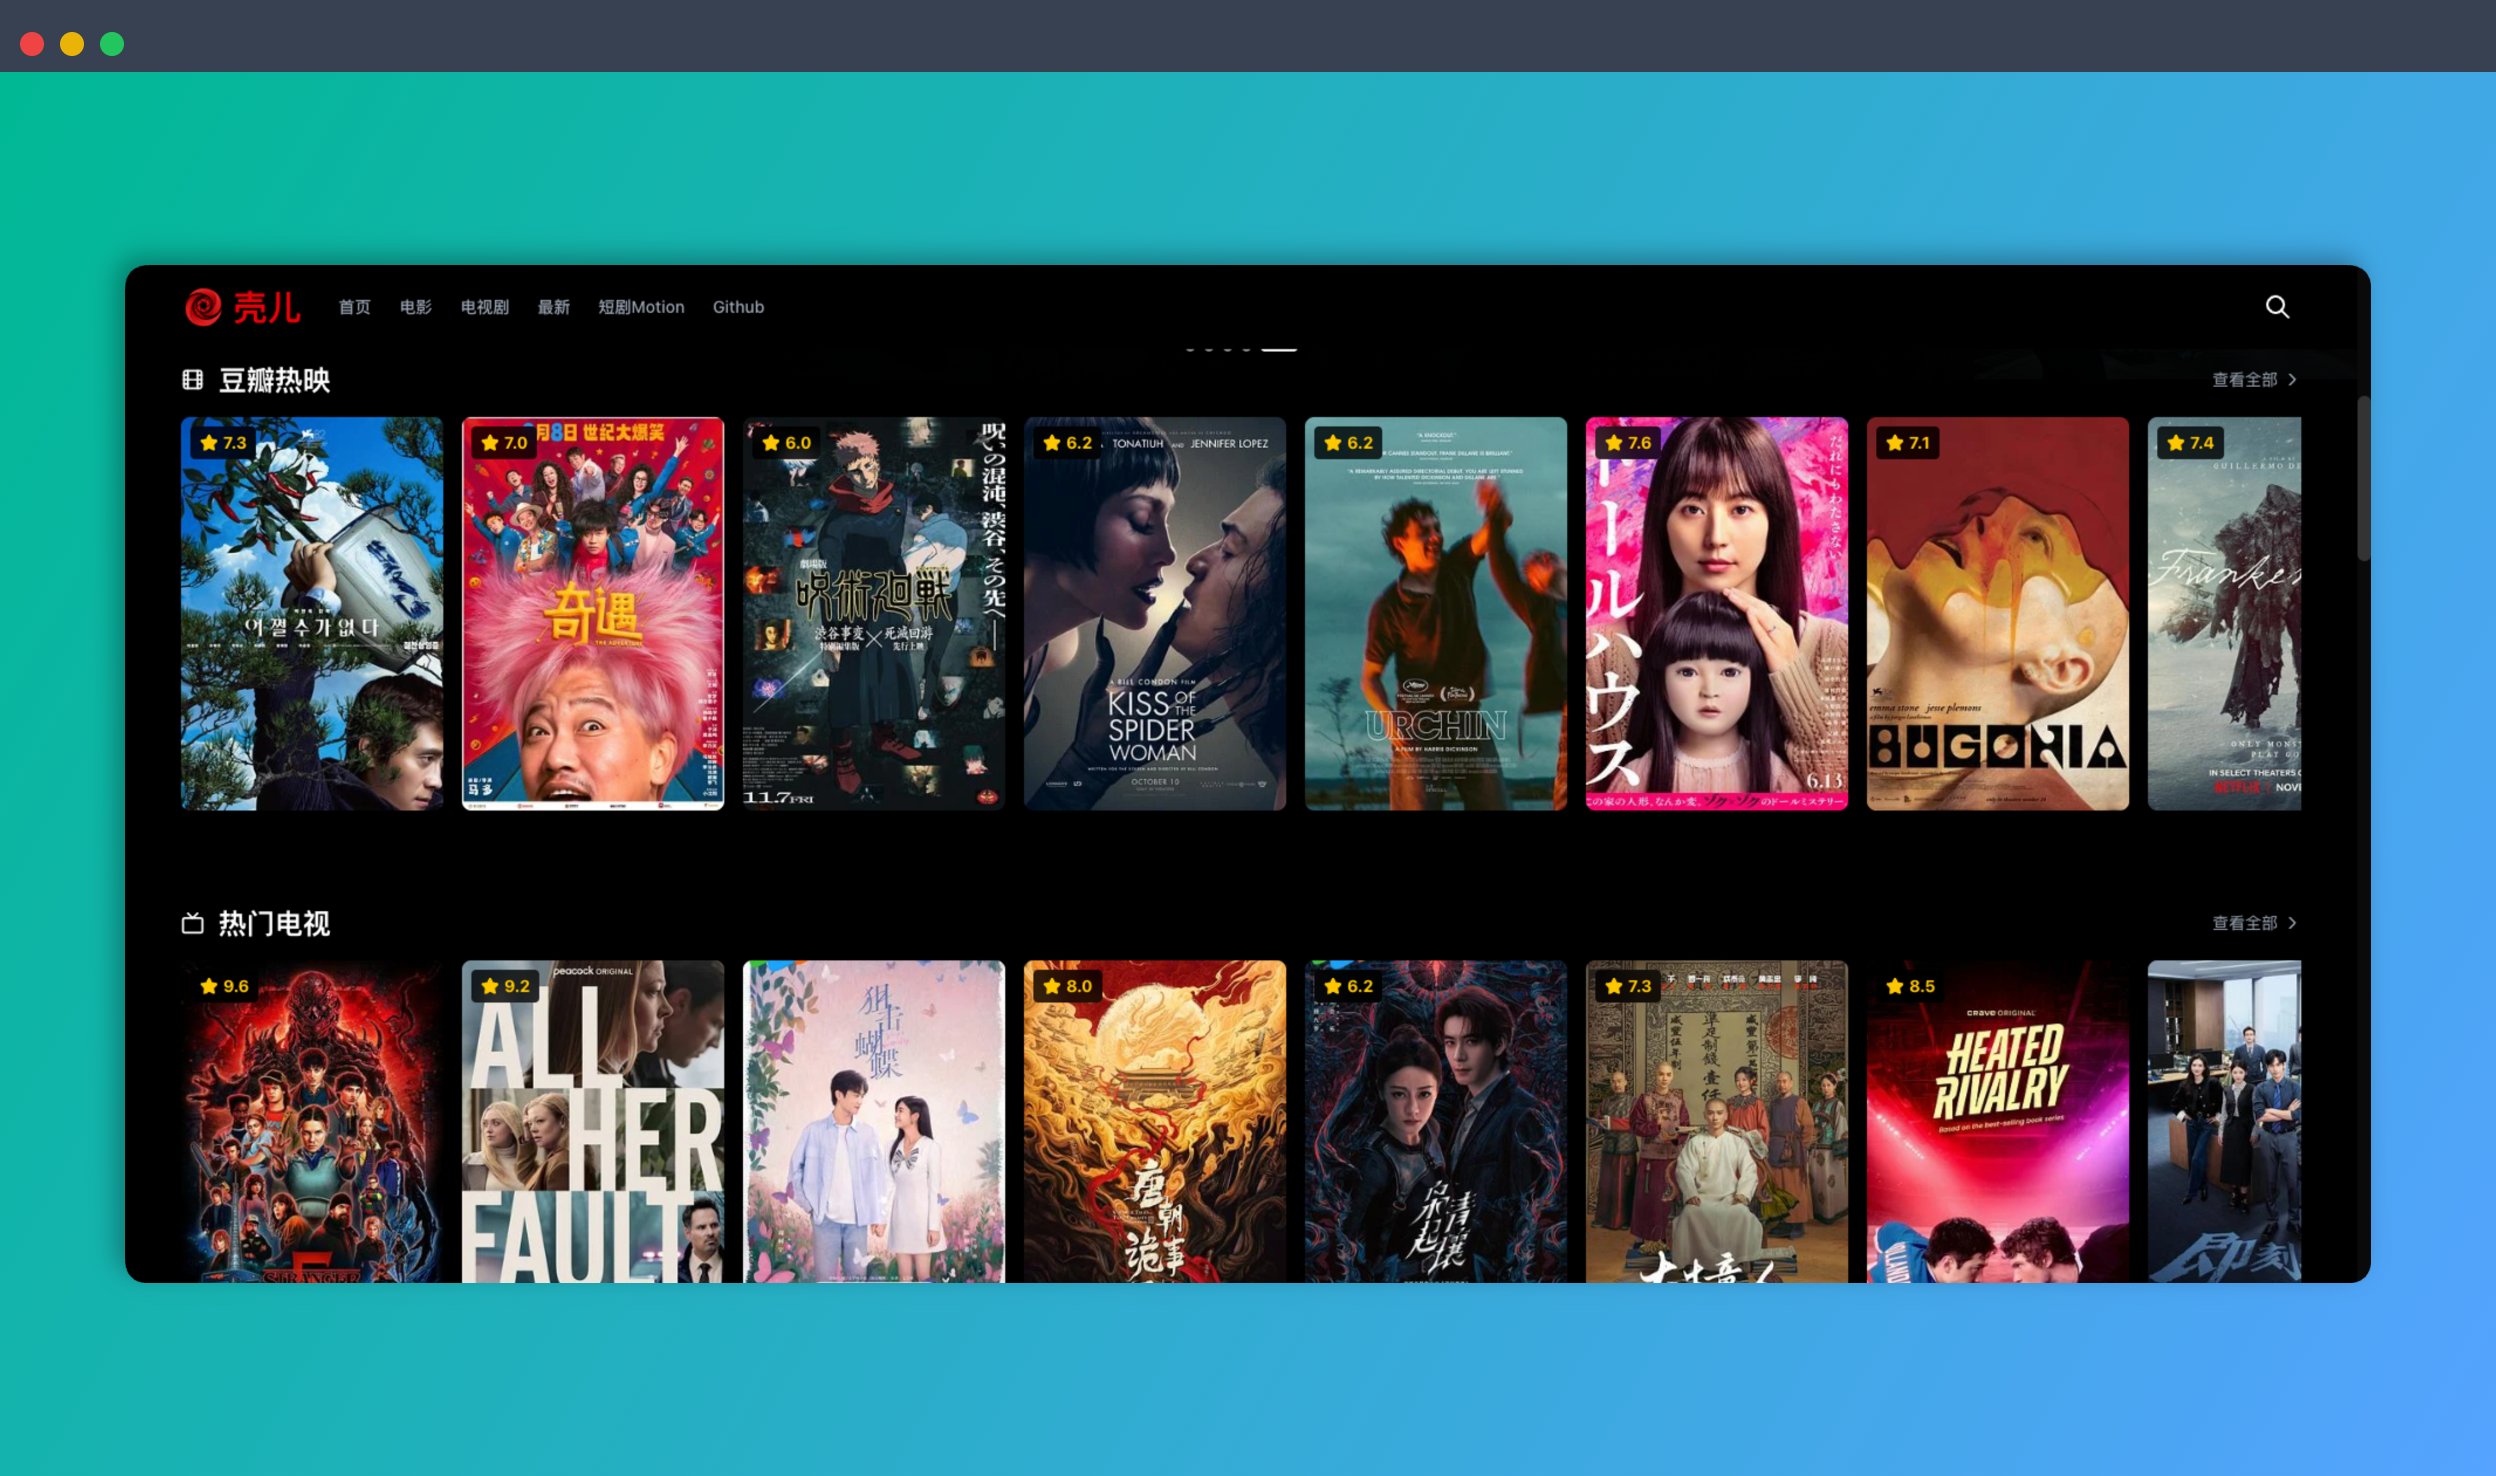Expand 查看全部 chevron for 豆瓣热映
Viewport: 2496px width, 1476px height.
coord(2292,380)
